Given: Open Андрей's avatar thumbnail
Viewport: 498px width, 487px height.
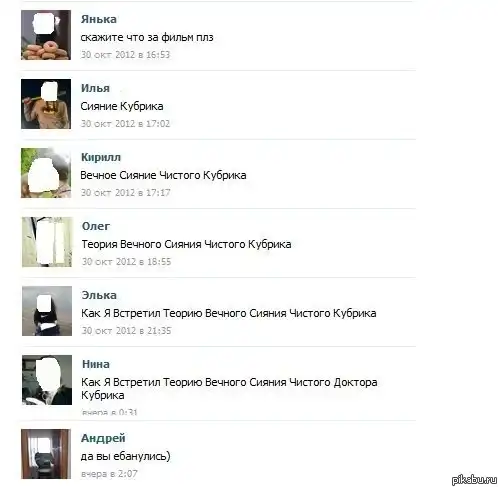Looking at the screenshot, I should [x=46, y=454].
